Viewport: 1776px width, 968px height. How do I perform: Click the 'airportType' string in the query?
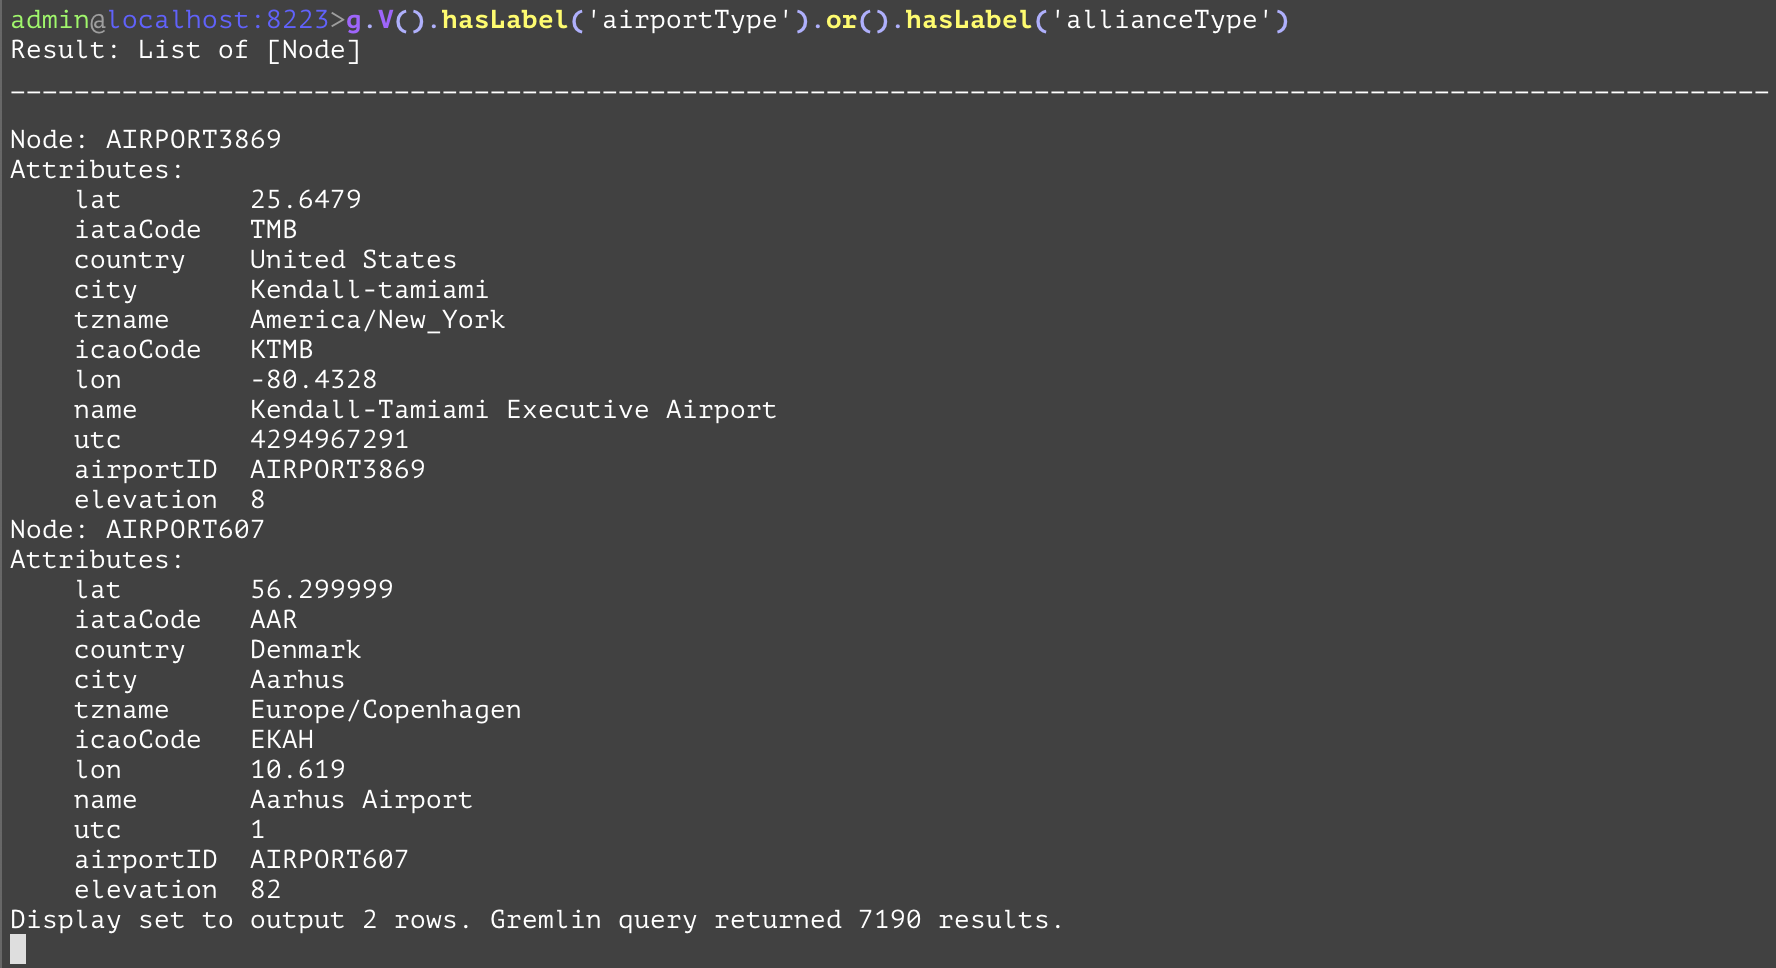[x=689, y=20]
